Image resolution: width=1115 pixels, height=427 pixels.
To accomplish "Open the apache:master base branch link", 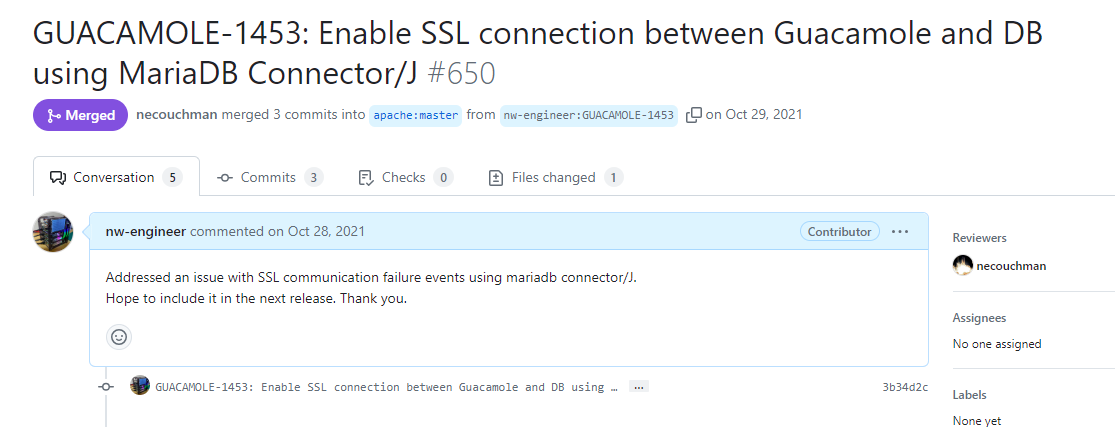I will 416,115.
